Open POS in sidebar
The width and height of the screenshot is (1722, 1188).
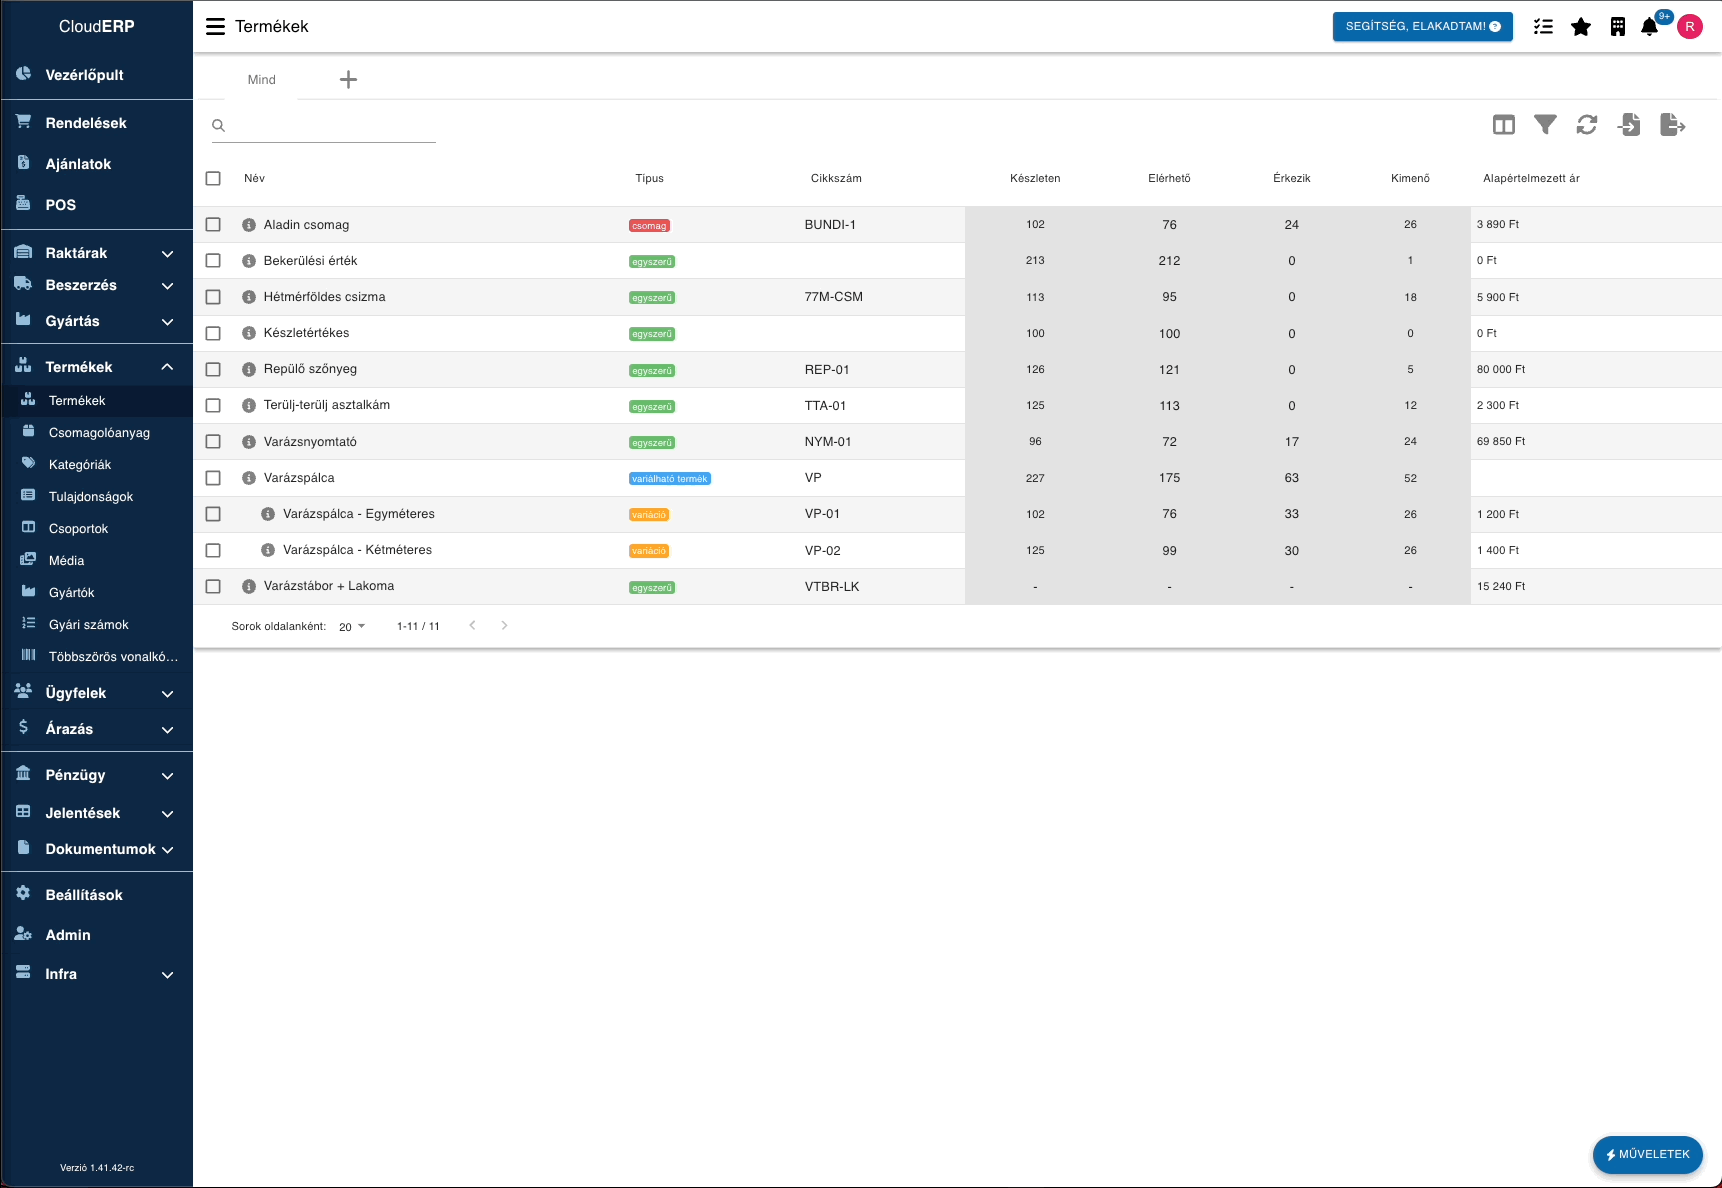point(97,205)
